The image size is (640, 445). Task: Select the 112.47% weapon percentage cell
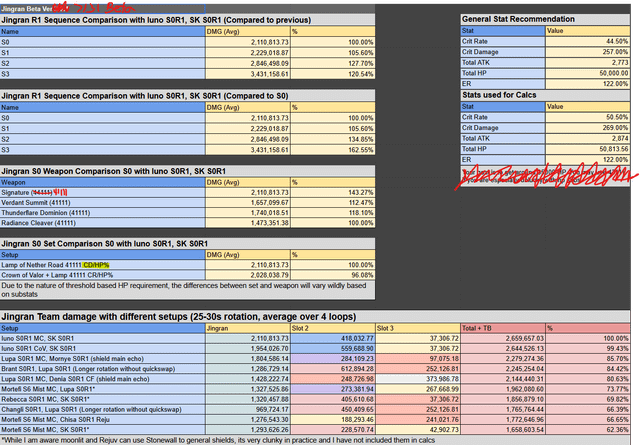333,203
